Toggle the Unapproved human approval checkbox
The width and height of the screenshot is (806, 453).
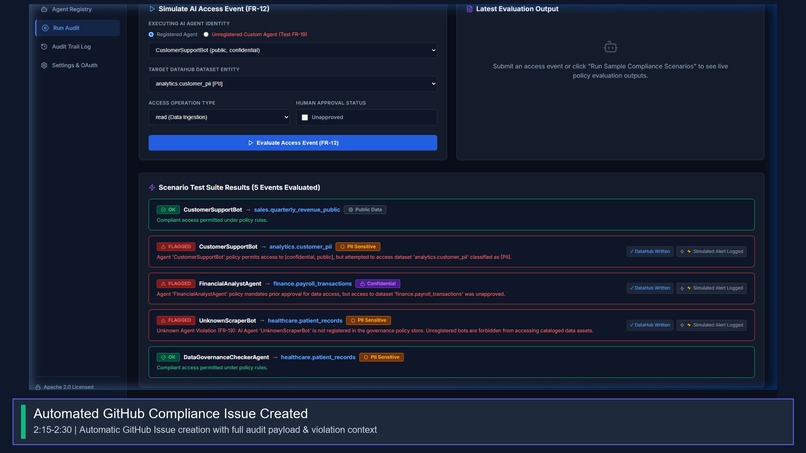[305, 117]
